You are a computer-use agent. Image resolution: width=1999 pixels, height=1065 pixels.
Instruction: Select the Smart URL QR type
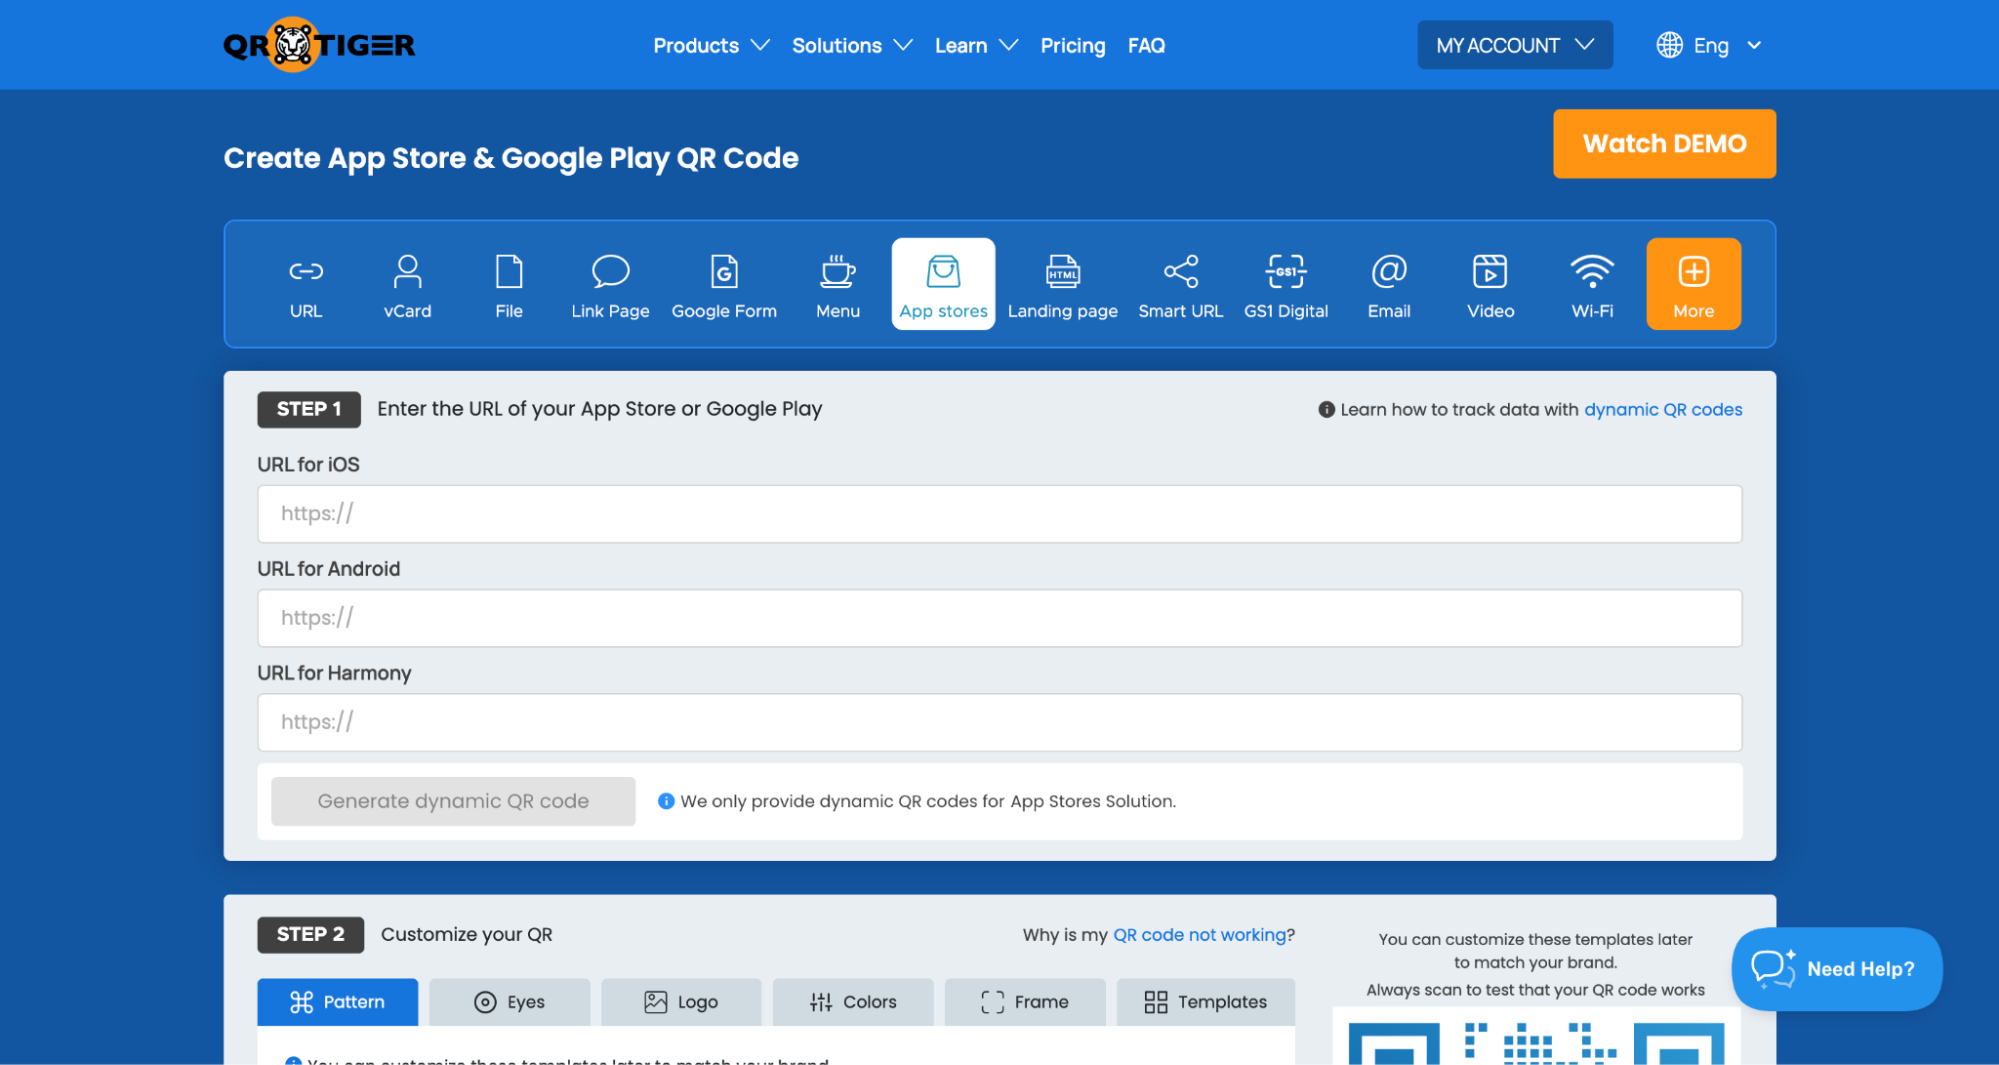tap(1180, 285)
